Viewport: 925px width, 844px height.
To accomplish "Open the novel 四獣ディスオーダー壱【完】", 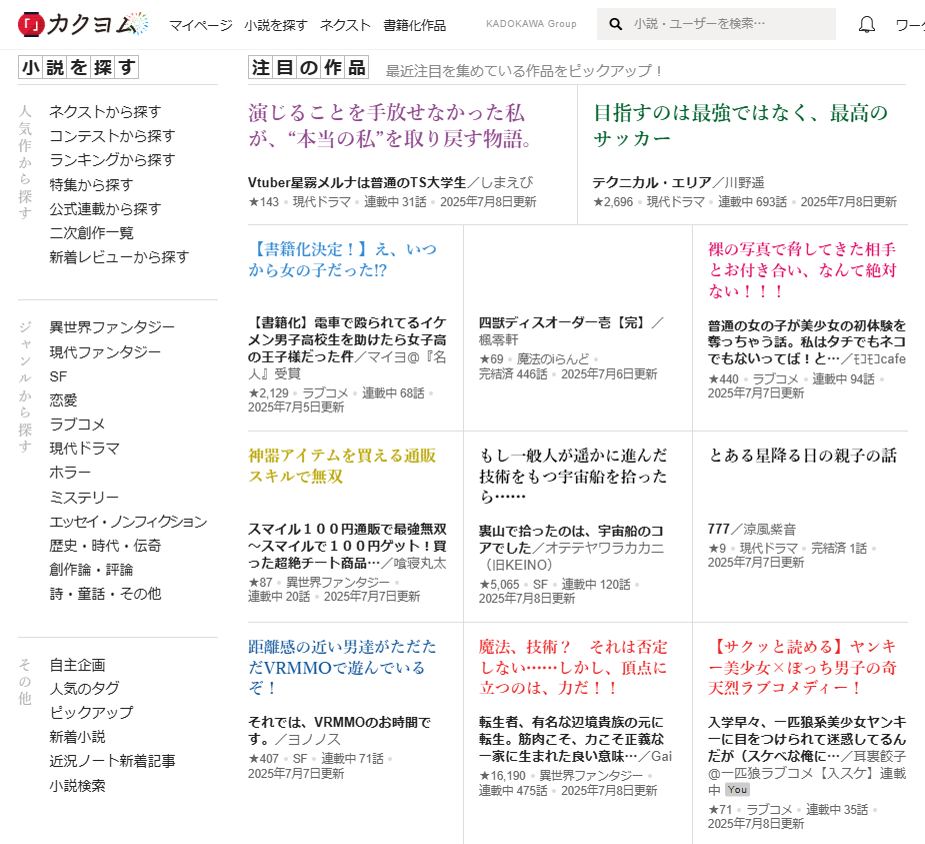I will [563, 322].
